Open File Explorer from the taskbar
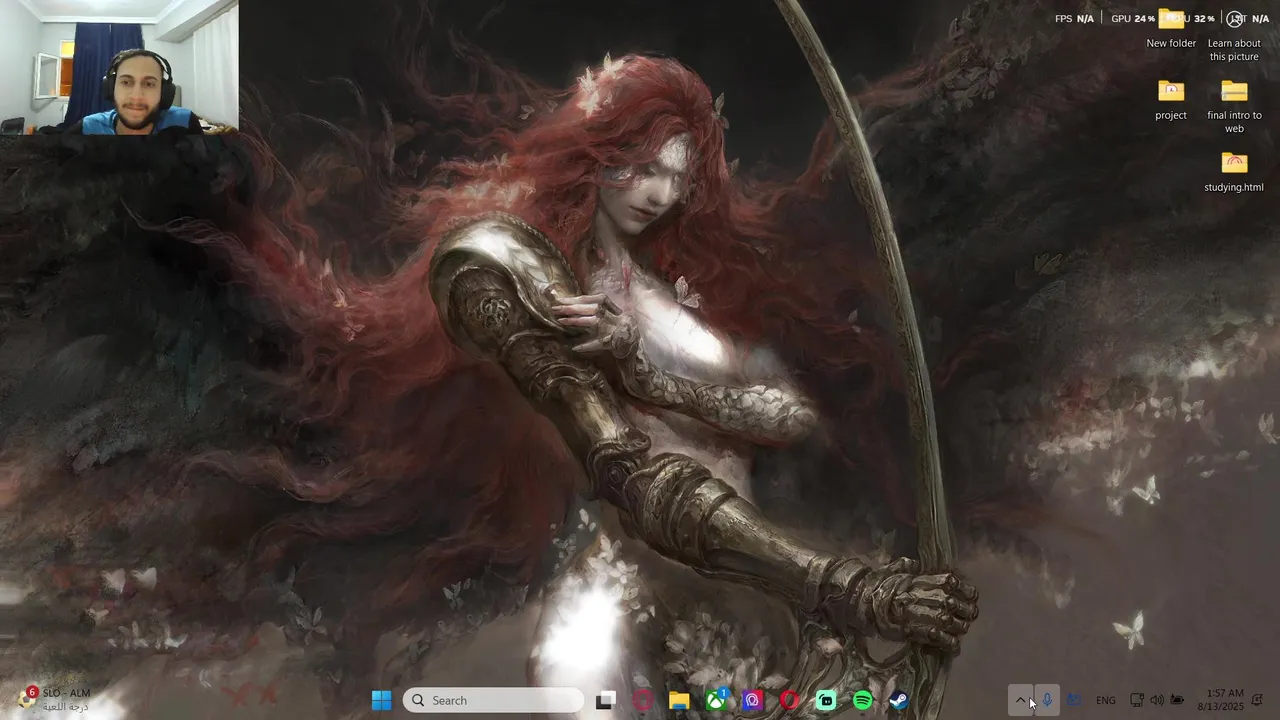This screenshot has width=1280, height=720. (679, 701)
